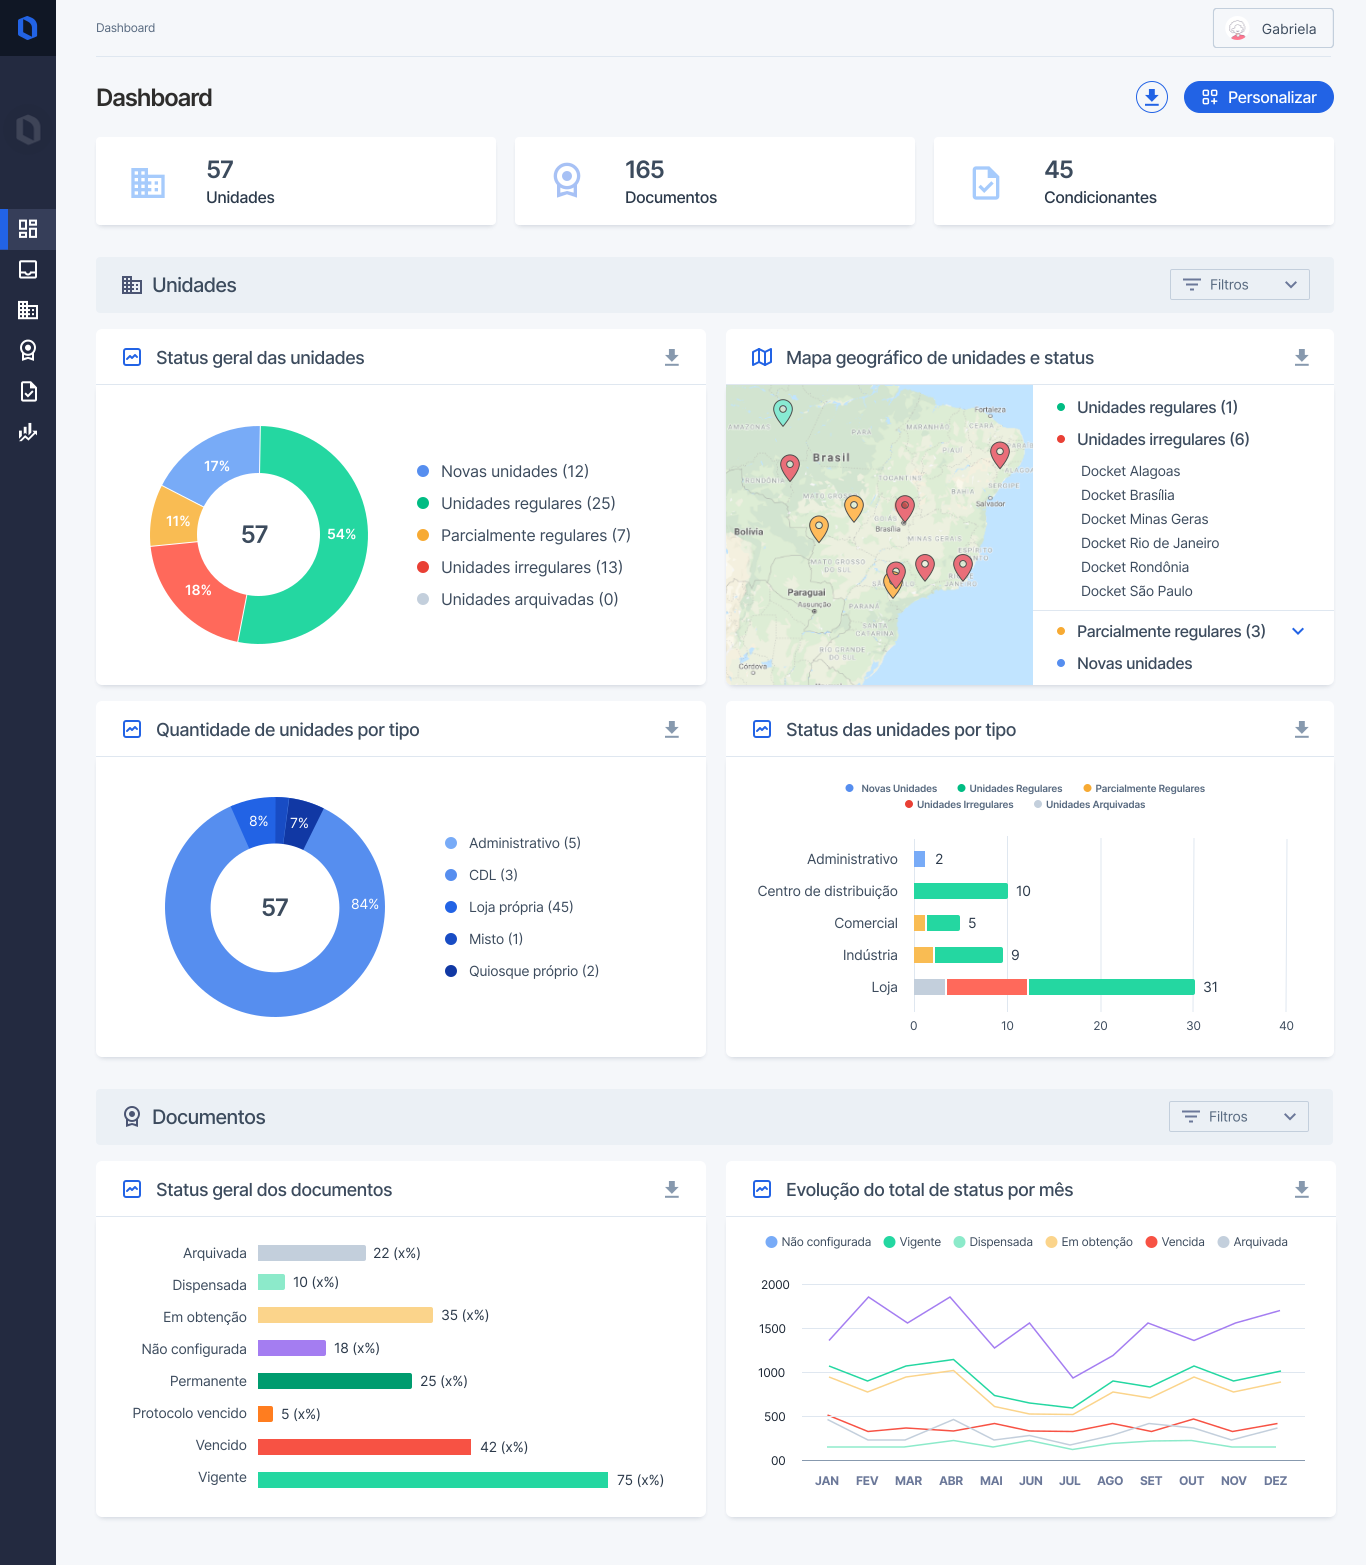Click the red map pin near Brasília
1366x1565 pixels.
[905, 508]
